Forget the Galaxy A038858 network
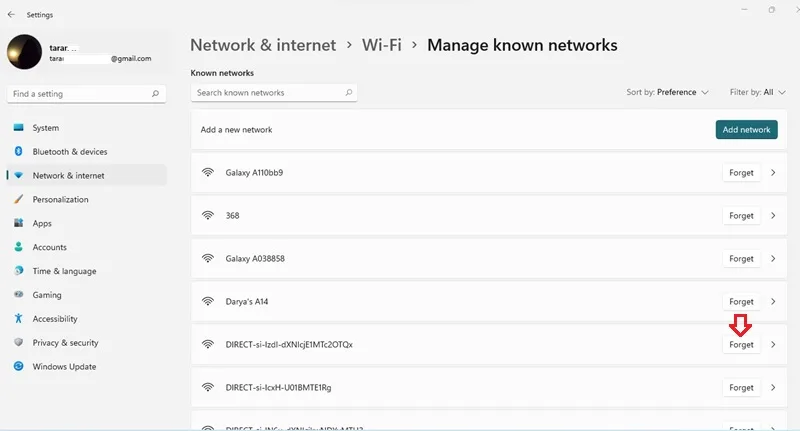800x431 pixels. click(x=741, y=259)
